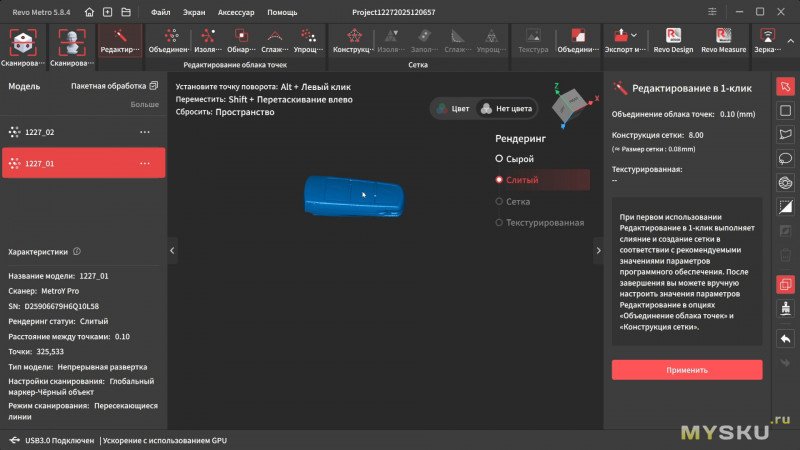
Task: Select the lasso selection tool
Action: click(785, 158)
